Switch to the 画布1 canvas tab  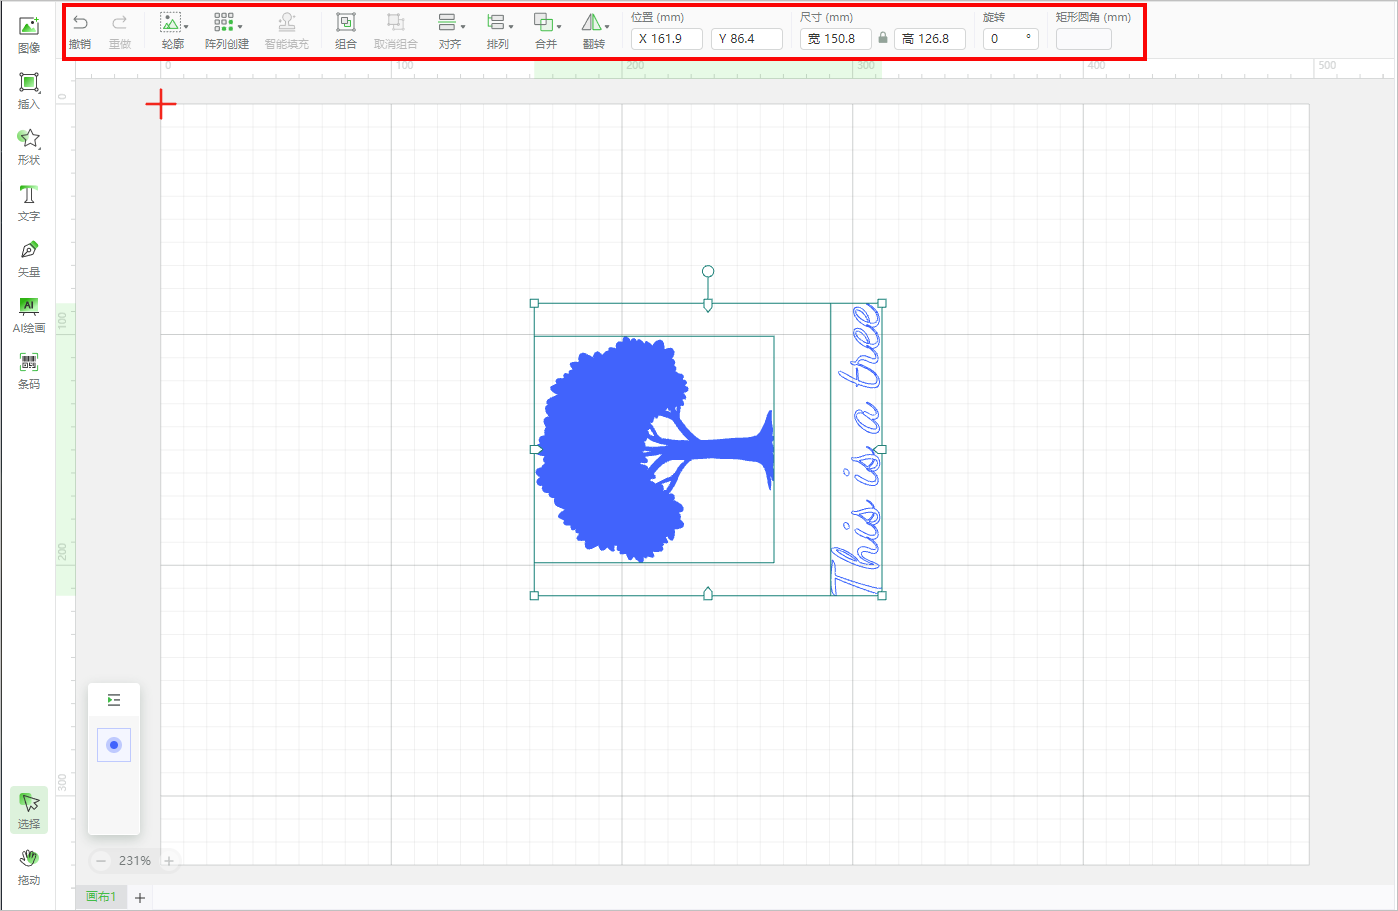tap(101, 897)
